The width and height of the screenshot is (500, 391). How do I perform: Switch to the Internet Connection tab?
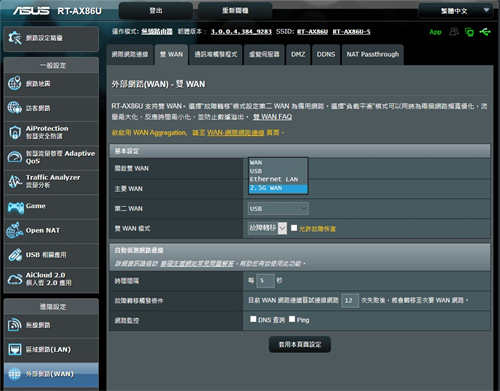tap(130, 55)
